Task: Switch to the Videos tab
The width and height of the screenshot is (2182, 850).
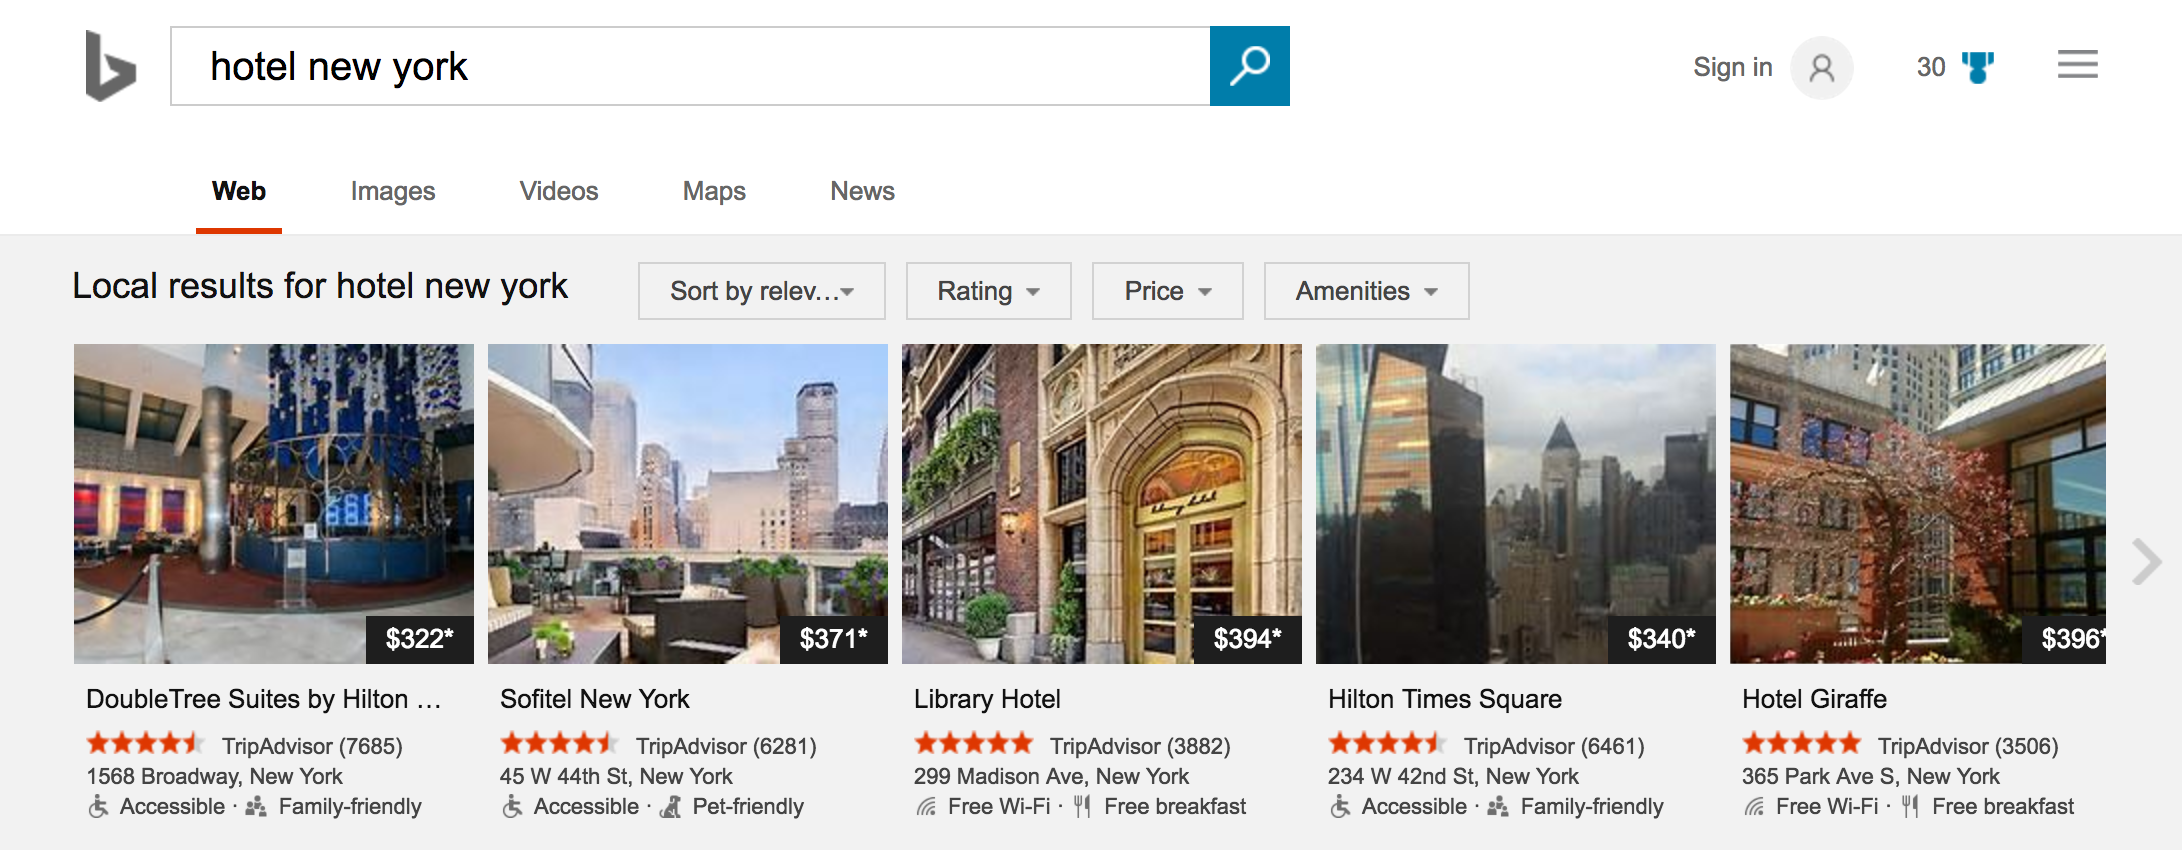Action: pyautogui.click(x=559, y=191)
